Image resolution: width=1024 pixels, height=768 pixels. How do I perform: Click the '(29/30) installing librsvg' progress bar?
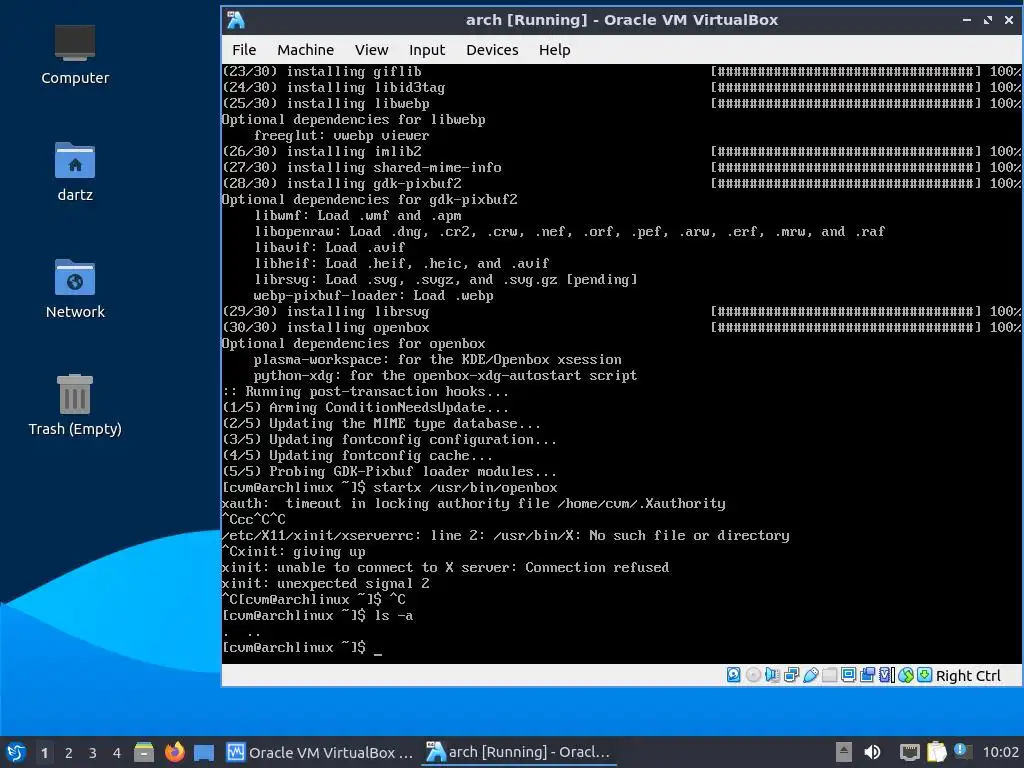[x=846, y=311]
